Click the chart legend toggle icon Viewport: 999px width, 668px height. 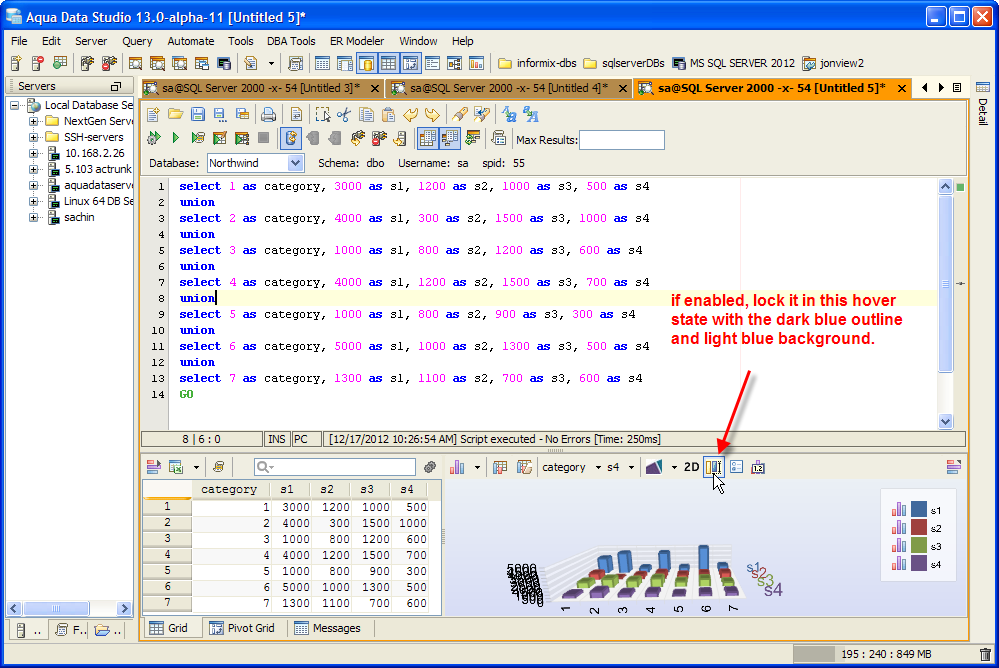click(737, 467)
